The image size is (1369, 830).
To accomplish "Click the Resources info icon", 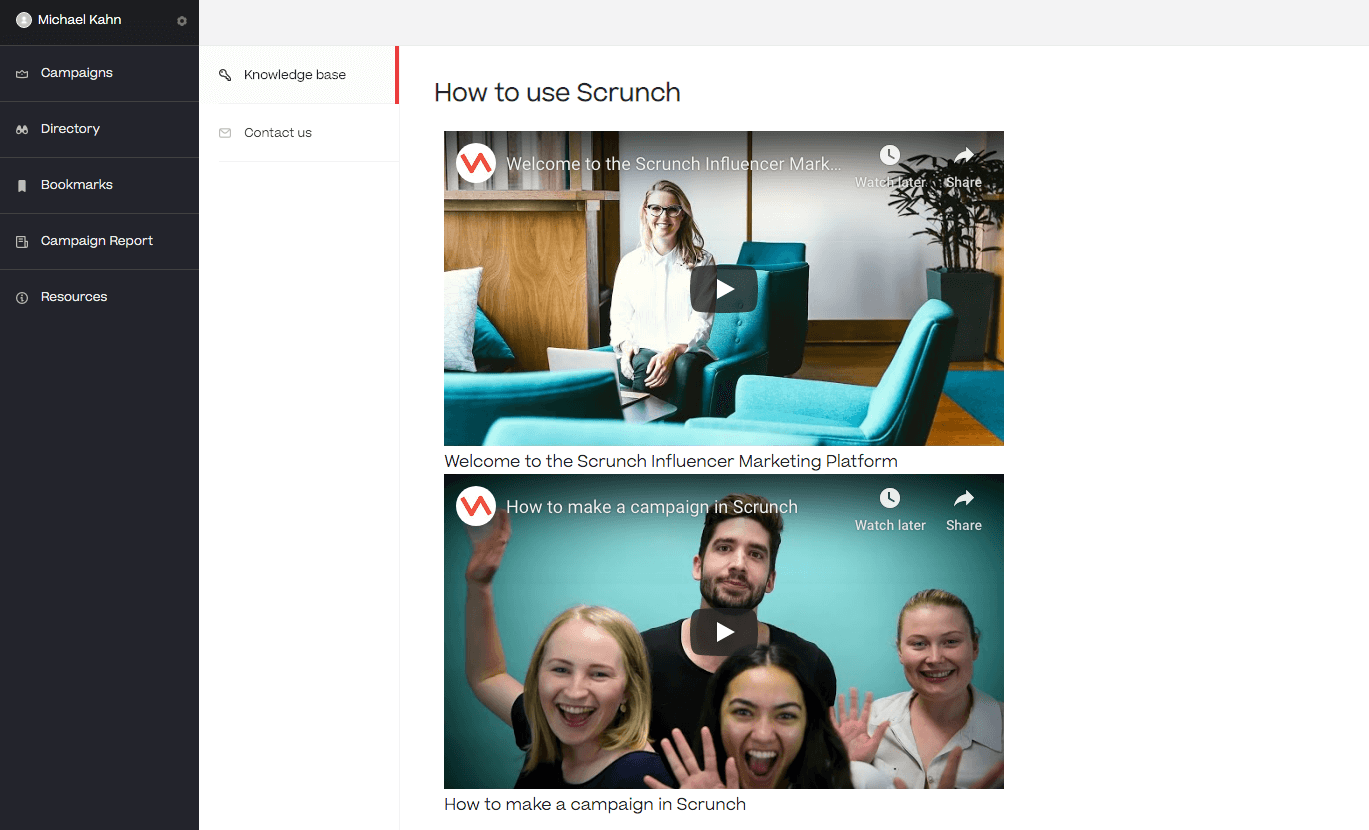I will 22,298.
